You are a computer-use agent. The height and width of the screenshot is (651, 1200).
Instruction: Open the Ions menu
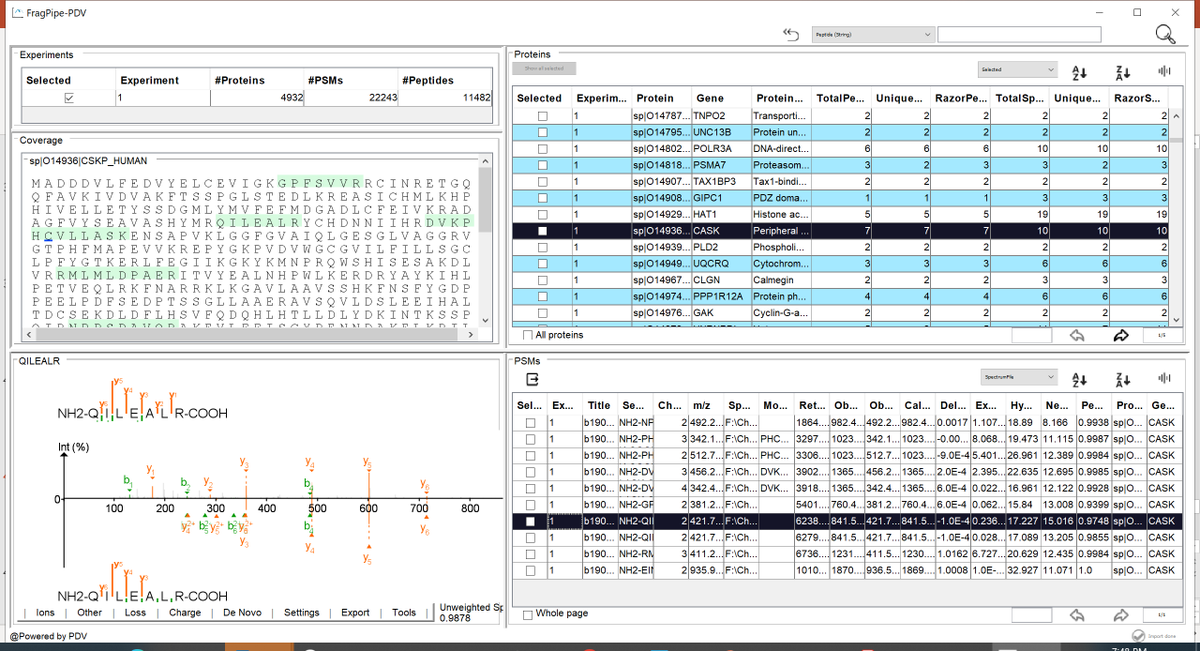tap(45, 613)
